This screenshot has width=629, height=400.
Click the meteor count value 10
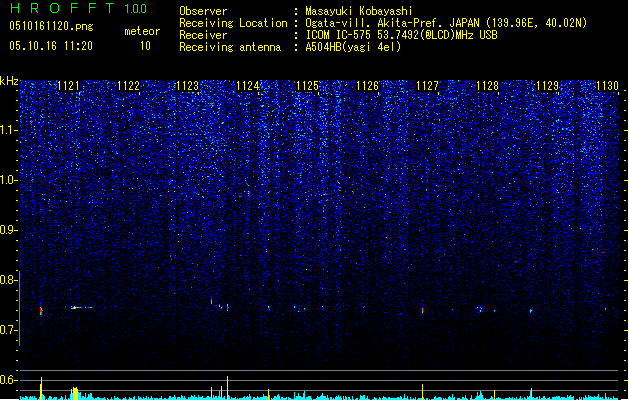145,46
